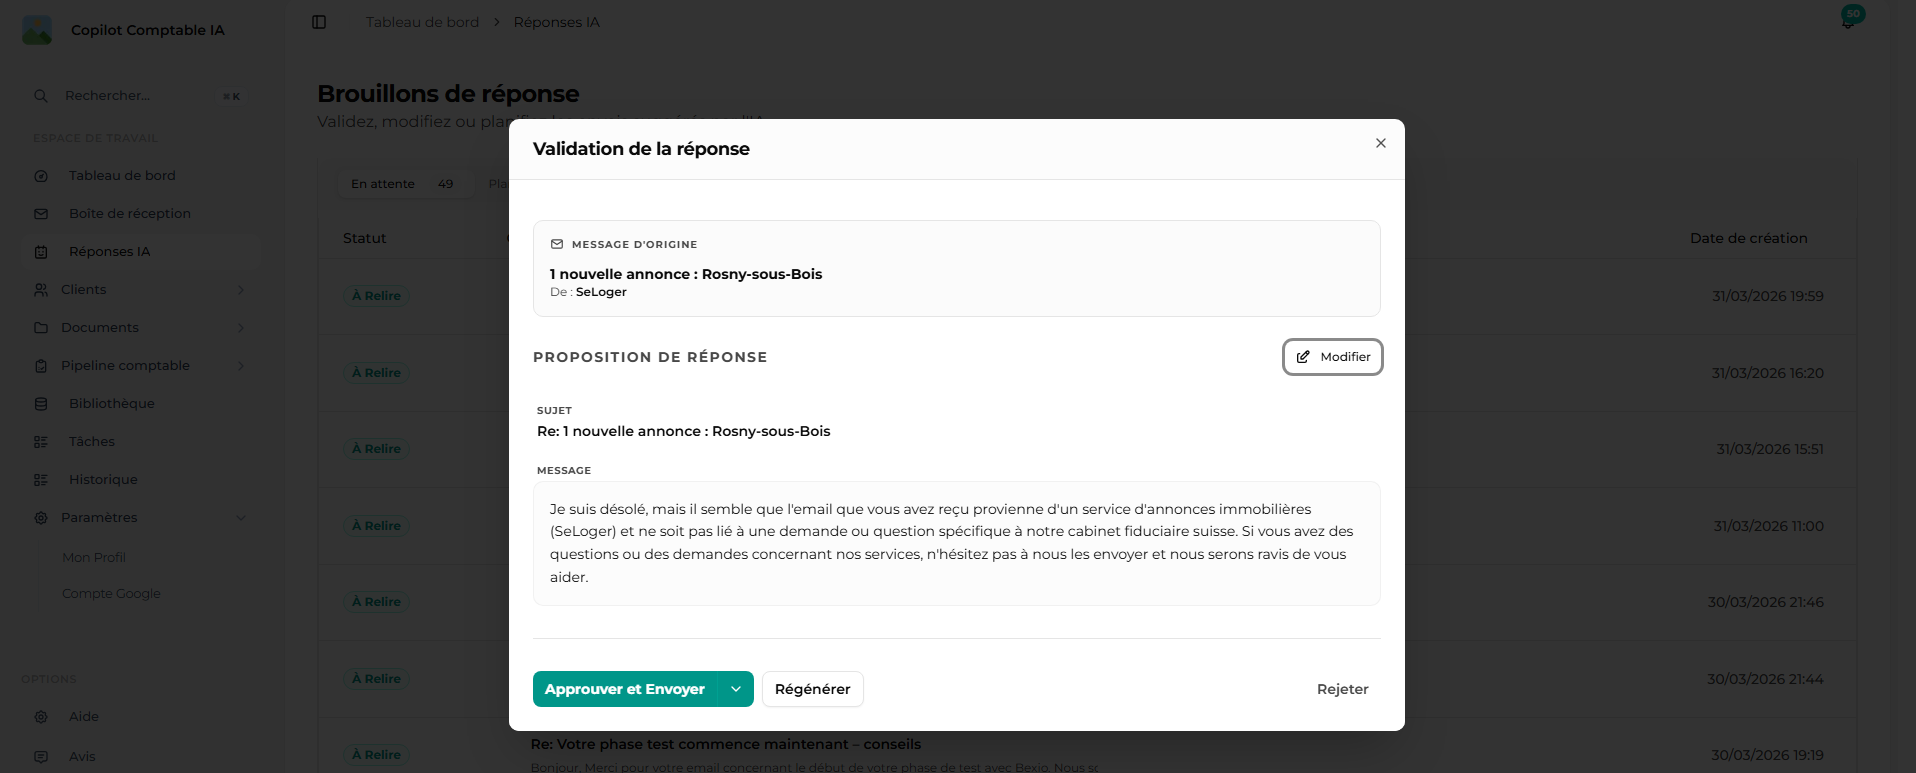The width and height of the screenshot is (1916, 773).
Task: Click the Tâches list icon
Action: pyautogui.click(x=41, y=442)
